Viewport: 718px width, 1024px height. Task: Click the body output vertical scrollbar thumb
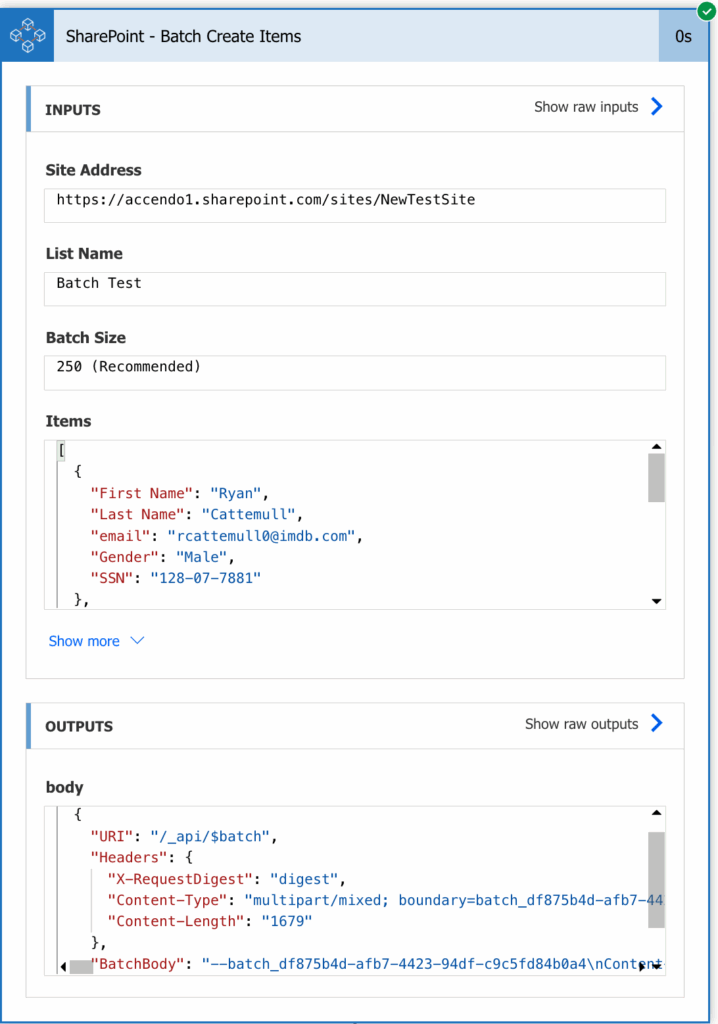(x=657, y=880)
